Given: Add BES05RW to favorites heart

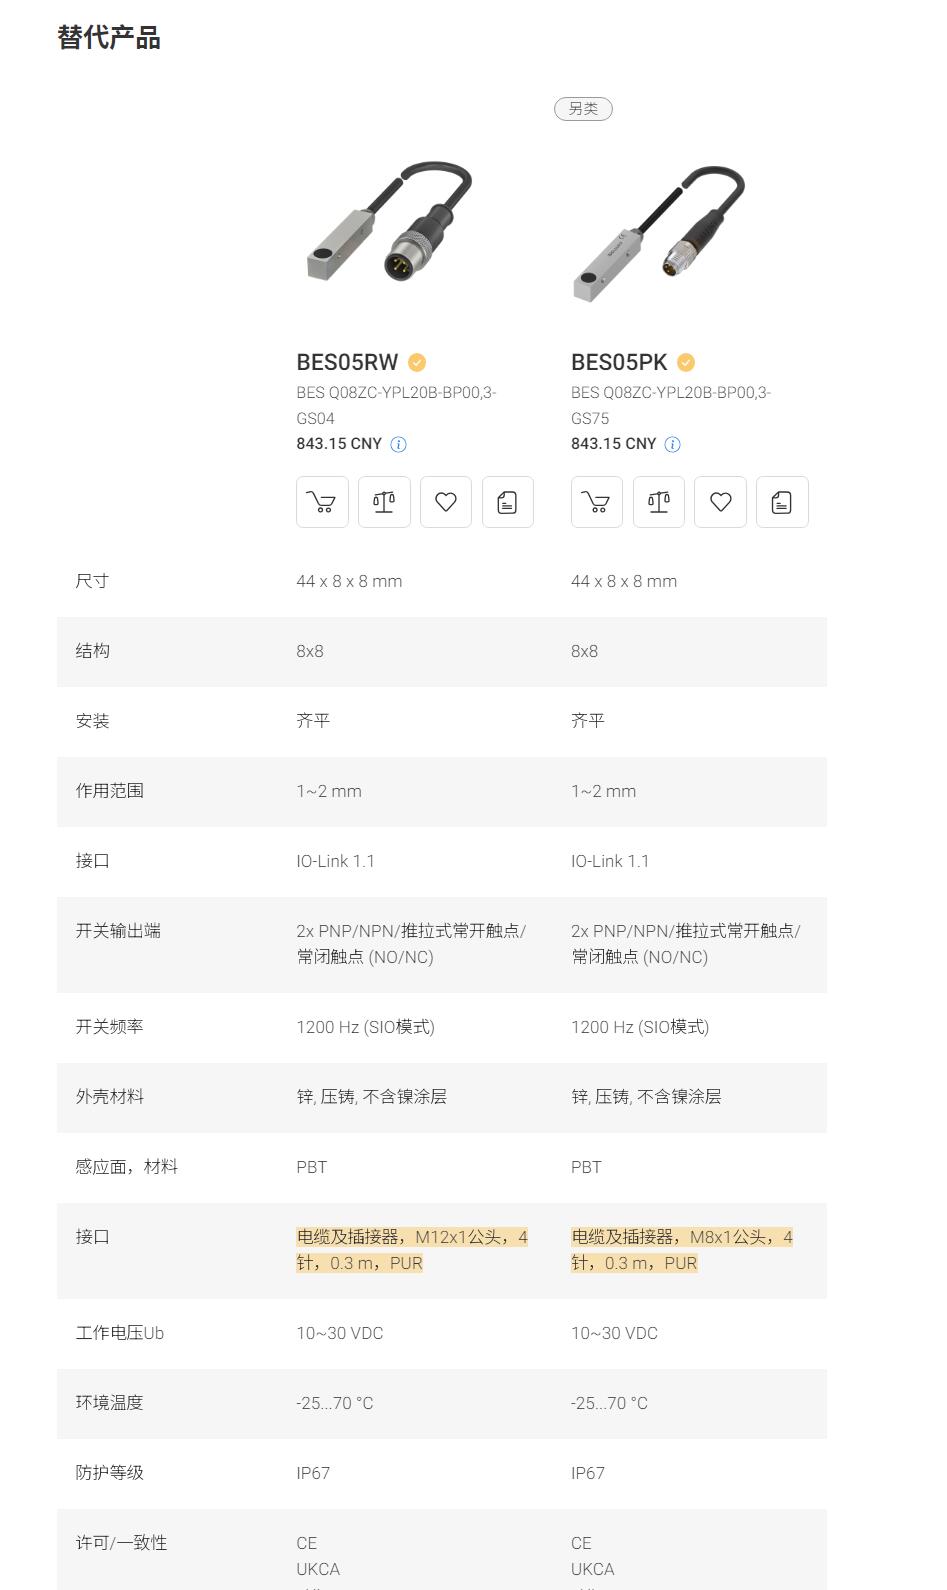Looking at the screenshot, I should [x=446, y=502].
